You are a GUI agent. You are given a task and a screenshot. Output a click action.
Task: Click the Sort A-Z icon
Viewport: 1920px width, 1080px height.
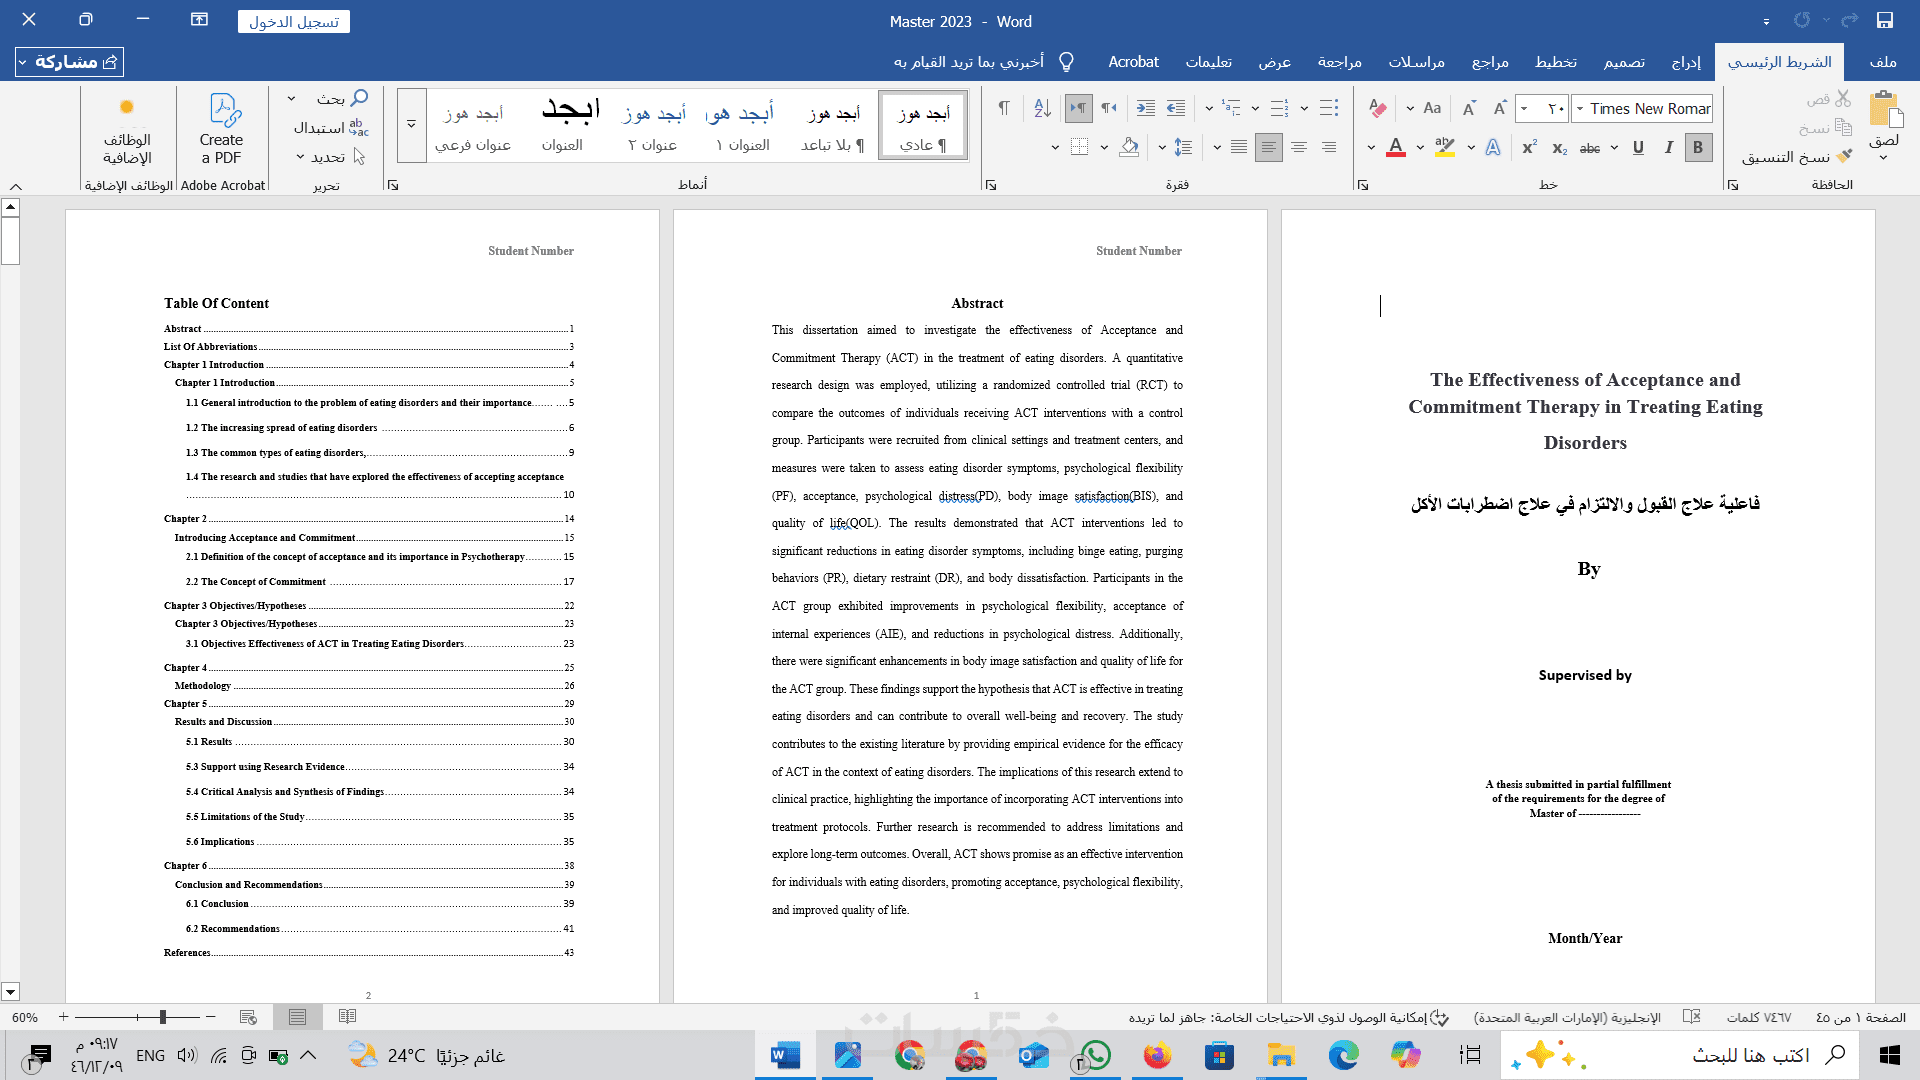click(x=1042, y=109)
